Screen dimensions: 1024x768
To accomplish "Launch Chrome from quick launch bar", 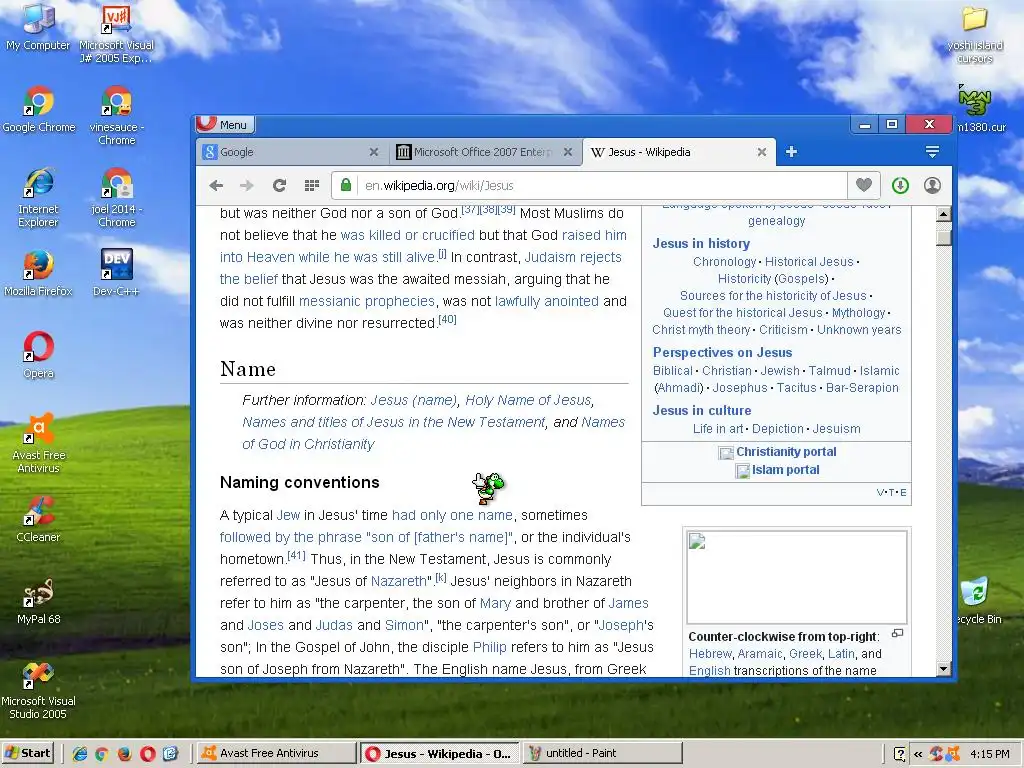I will 102,754.
